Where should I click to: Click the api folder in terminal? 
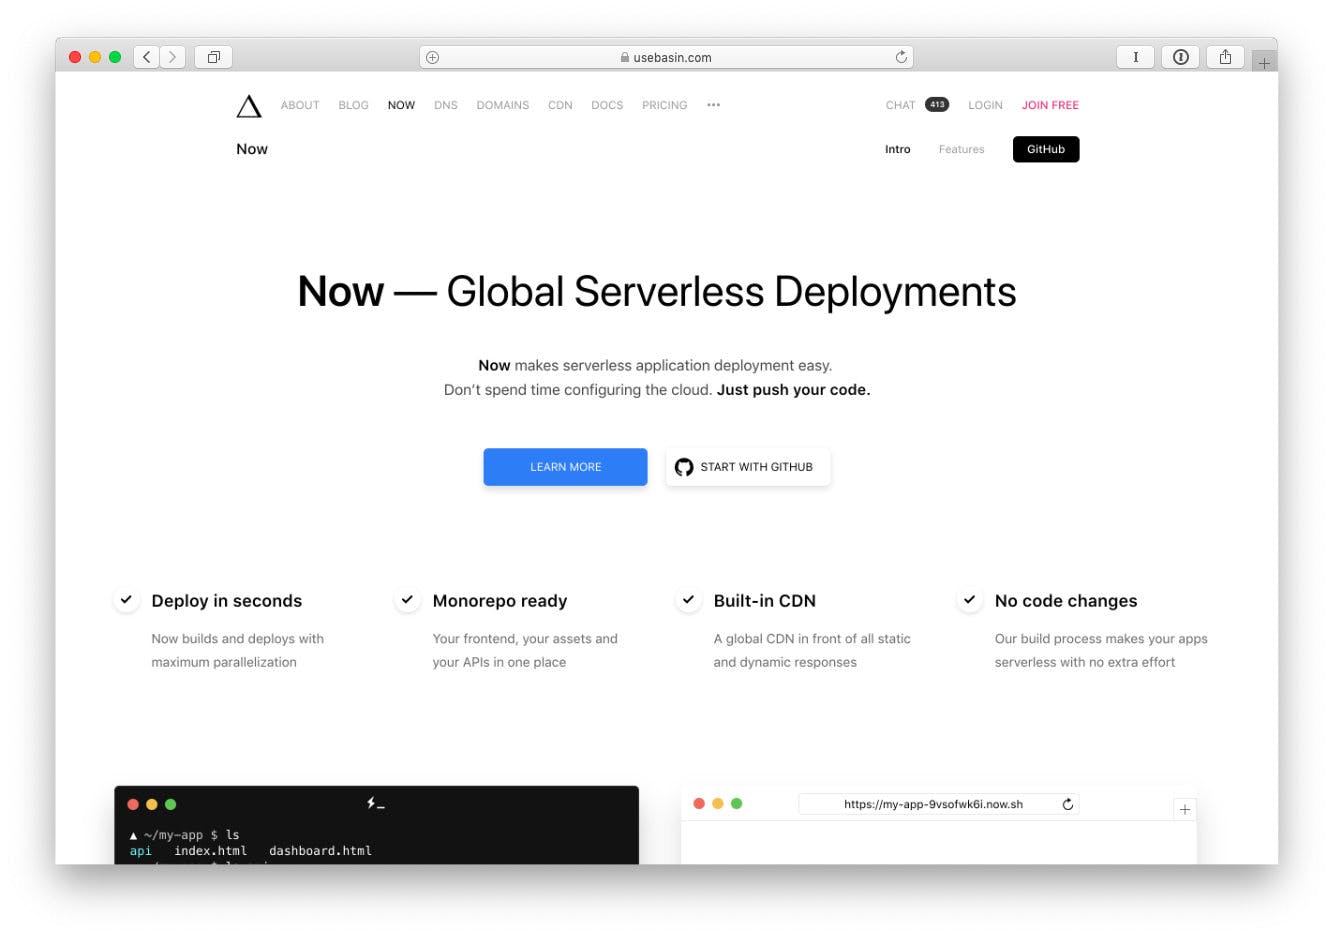coord(141,851)
